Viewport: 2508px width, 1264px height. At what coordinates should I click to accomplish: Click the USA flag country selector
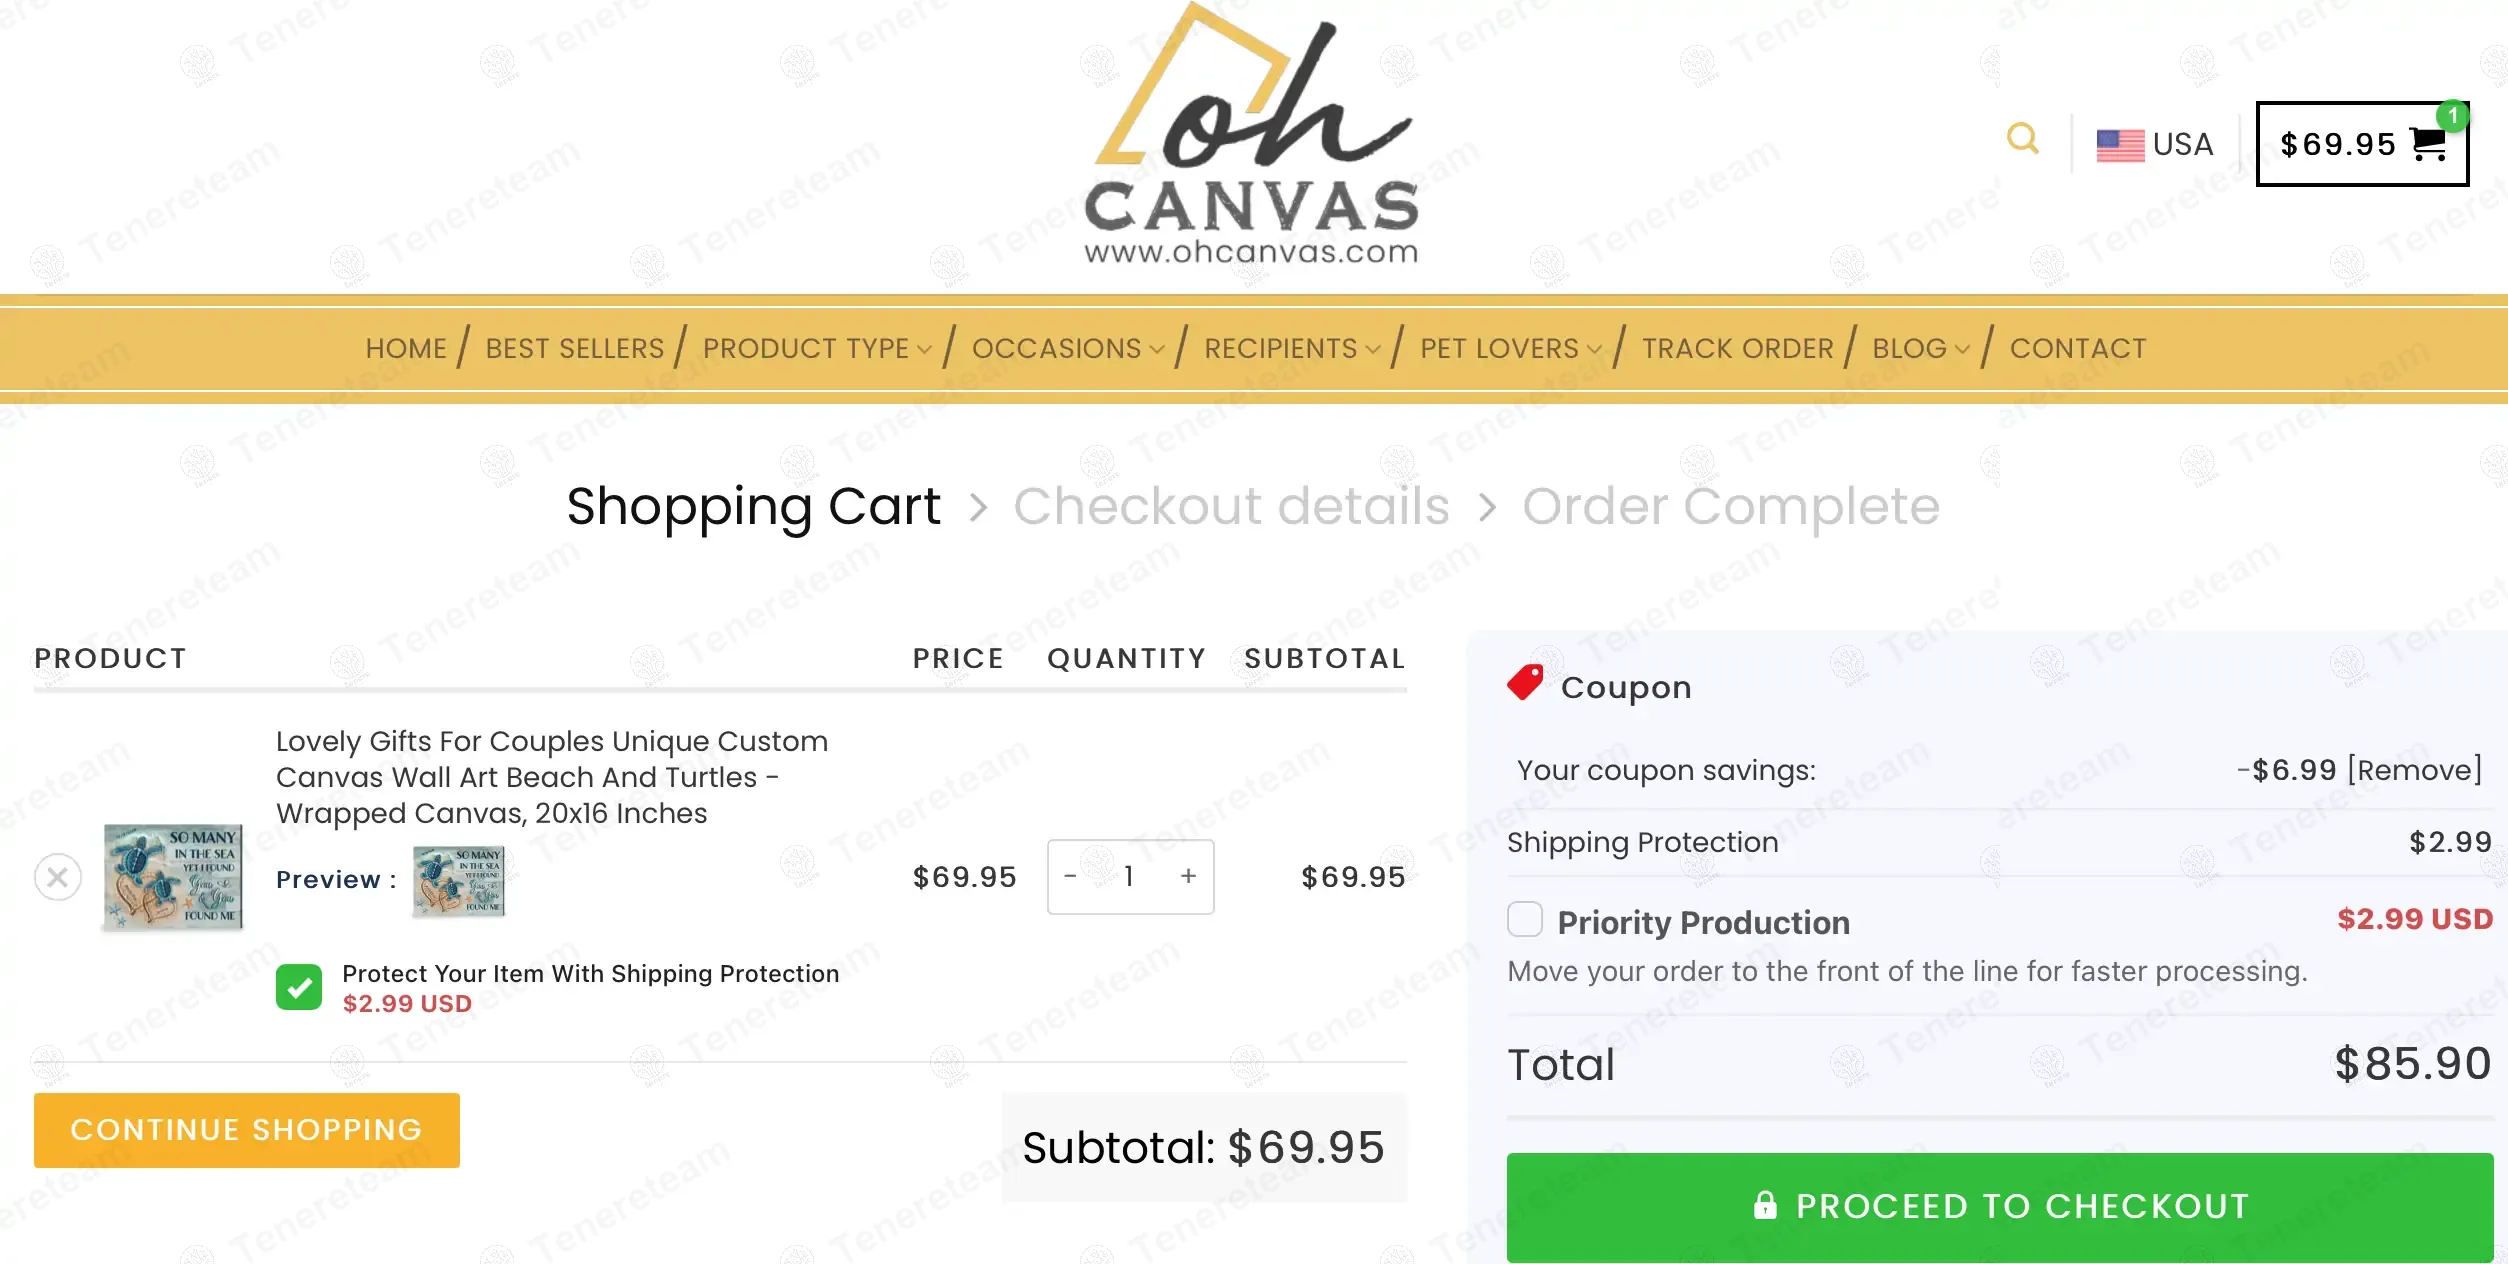(2154, 144)
